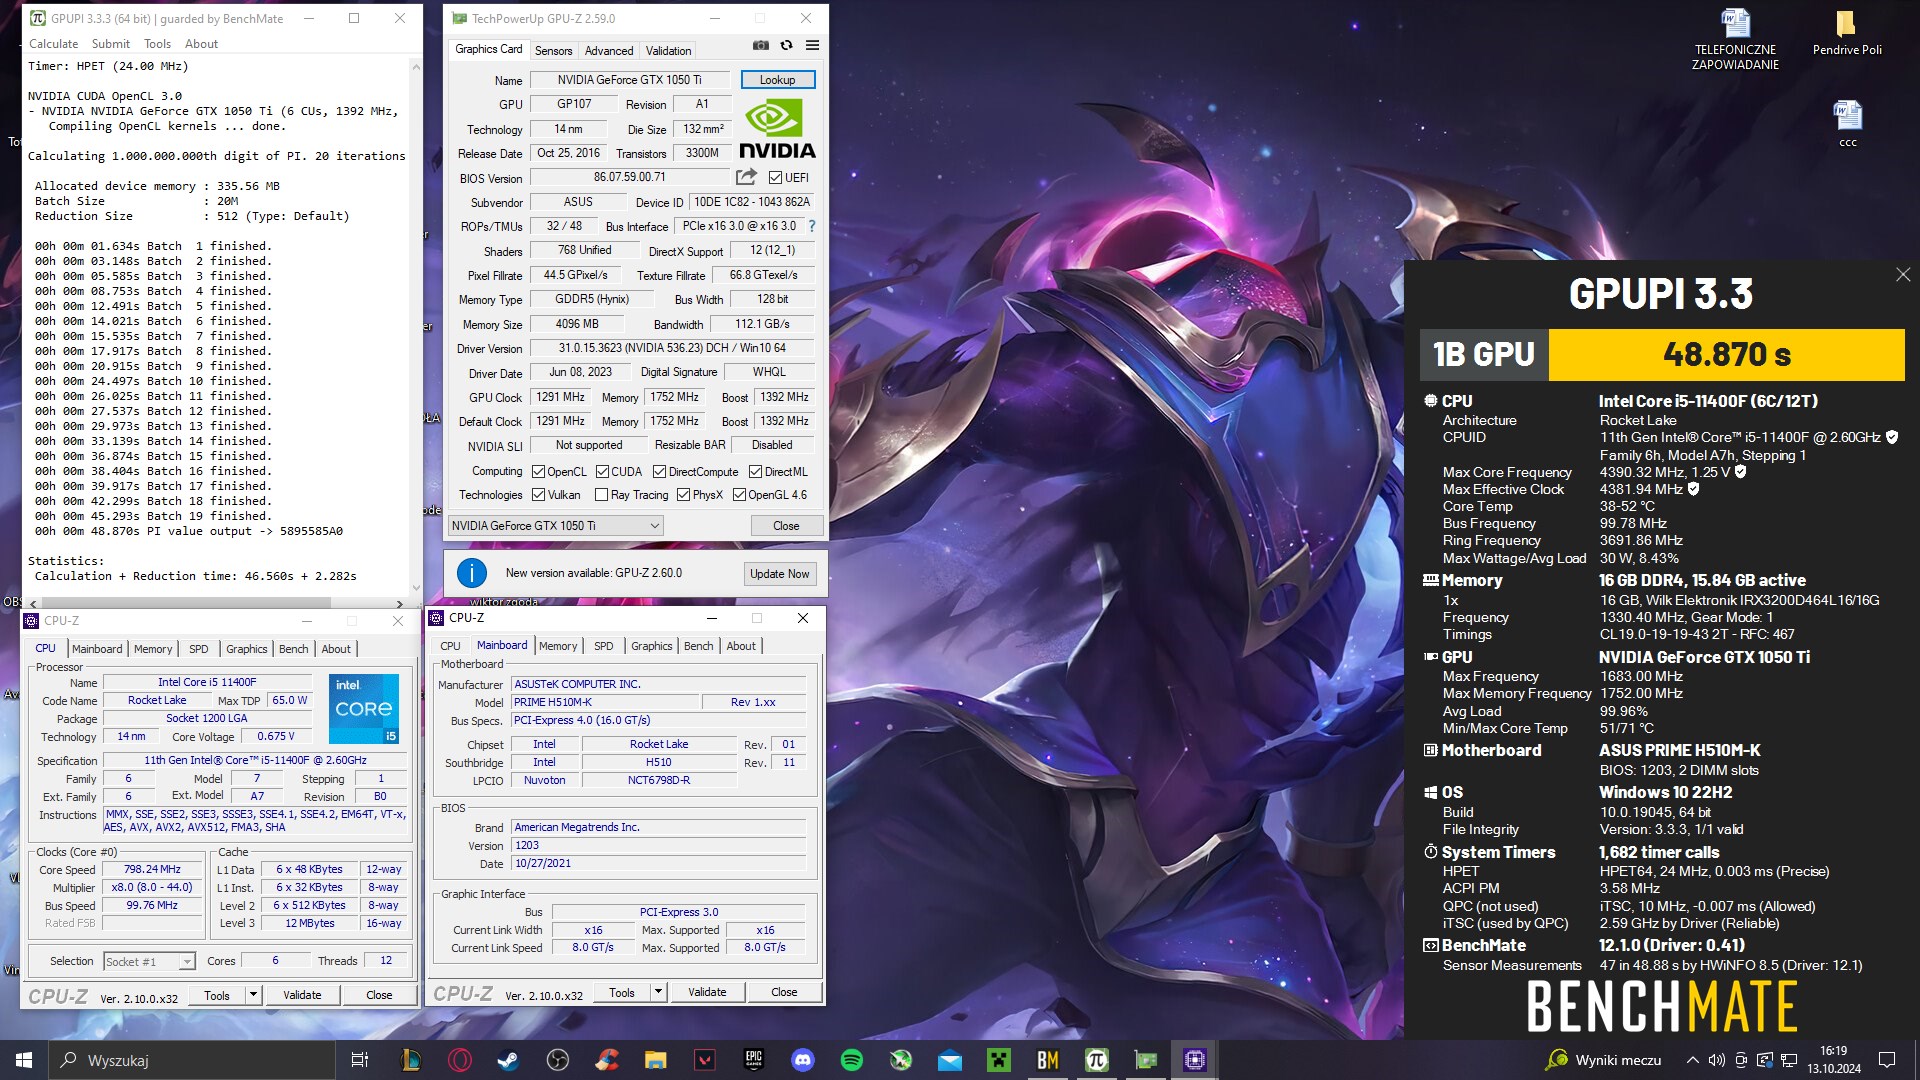
Task: Switch to GPUPI taskbar icon
Action: (1097, 1060)
